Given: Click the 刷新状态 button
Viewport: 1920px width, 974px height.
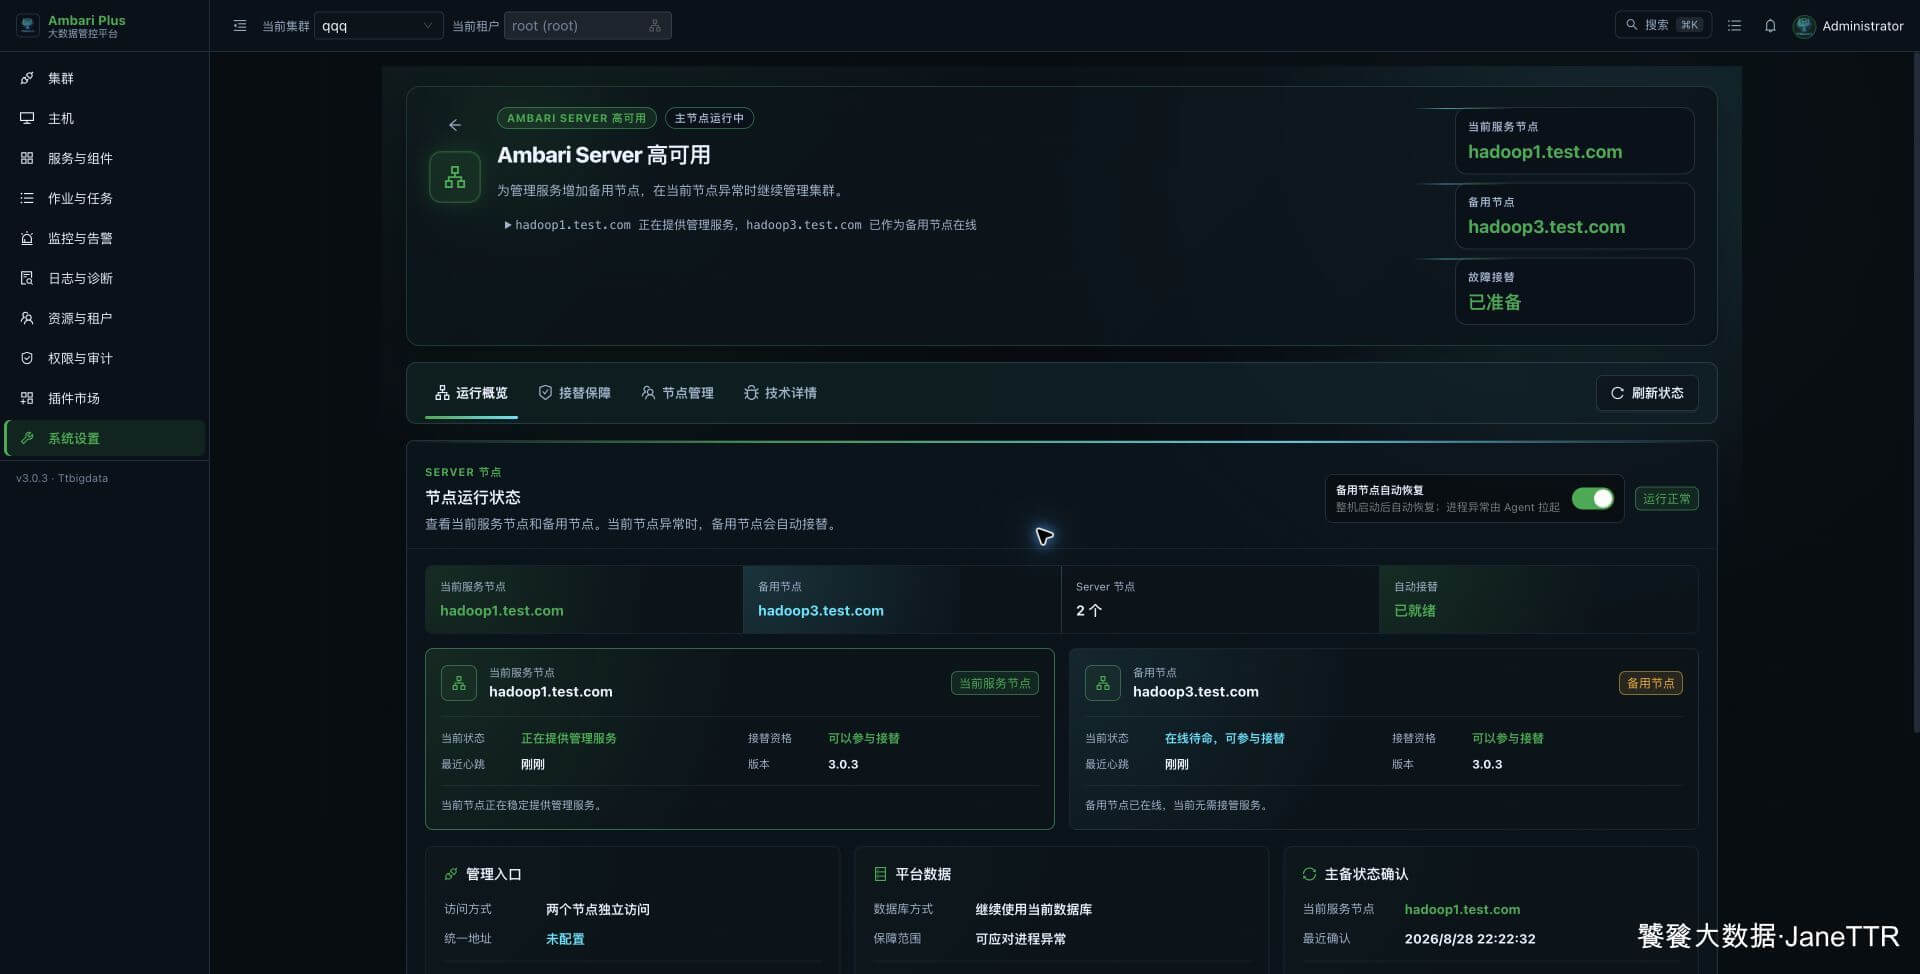Looking at the screenshot, I should point(1647,393).
